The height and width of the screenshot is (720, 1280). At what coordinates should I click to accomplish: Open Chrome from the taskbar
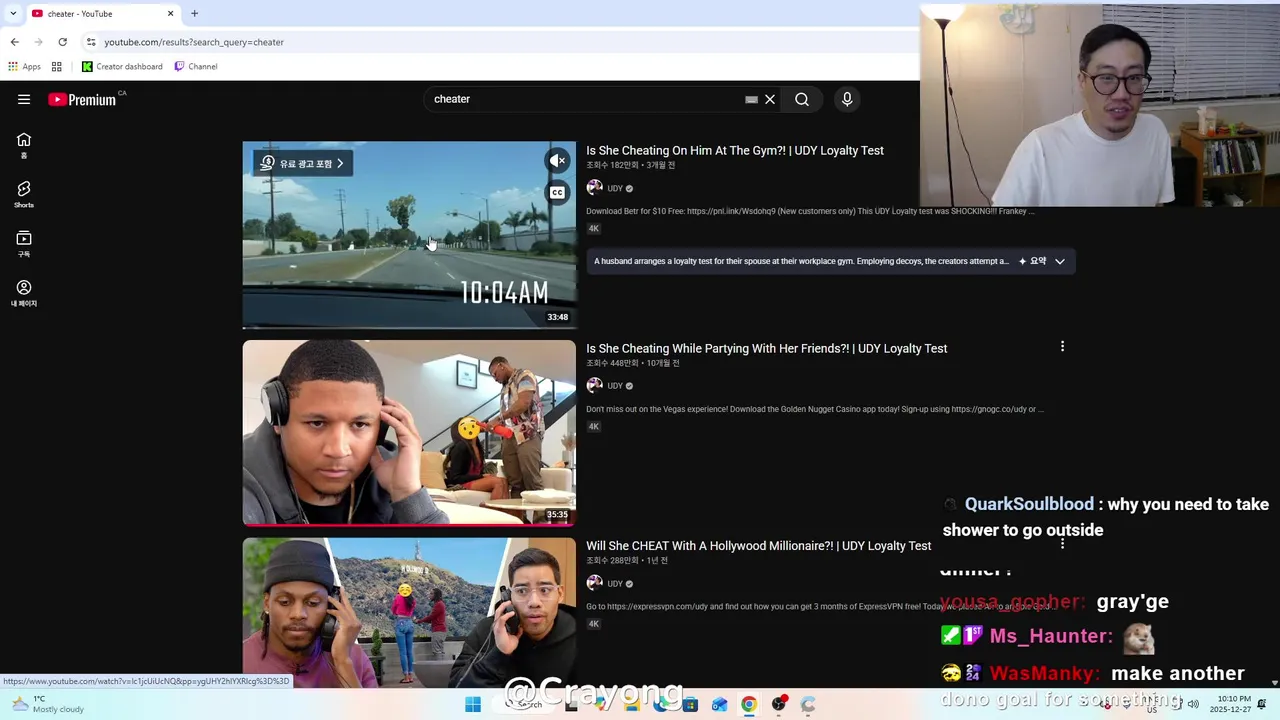(748, 704)
